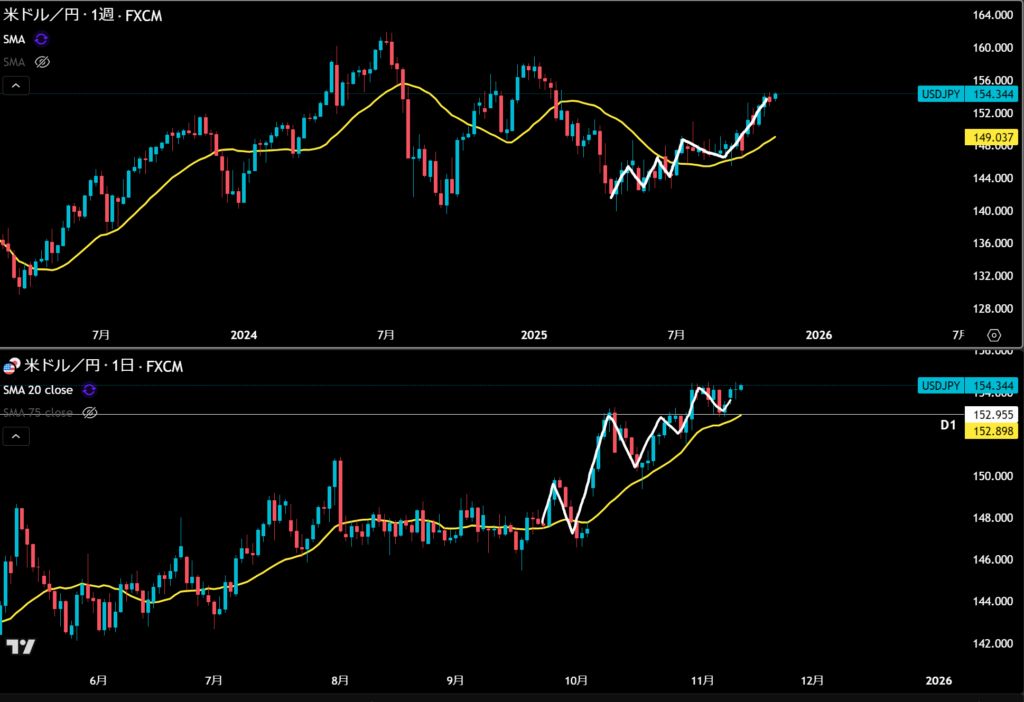Viewport: 1024px width, 702px height.
Task: Show the hidden SMA 75 close indicator
Action: click(x=90, y=412)
